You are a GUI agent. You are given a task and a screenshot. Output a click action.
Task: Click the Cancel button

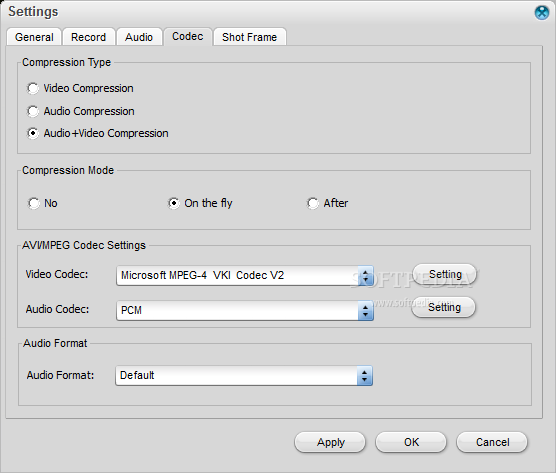492,442
